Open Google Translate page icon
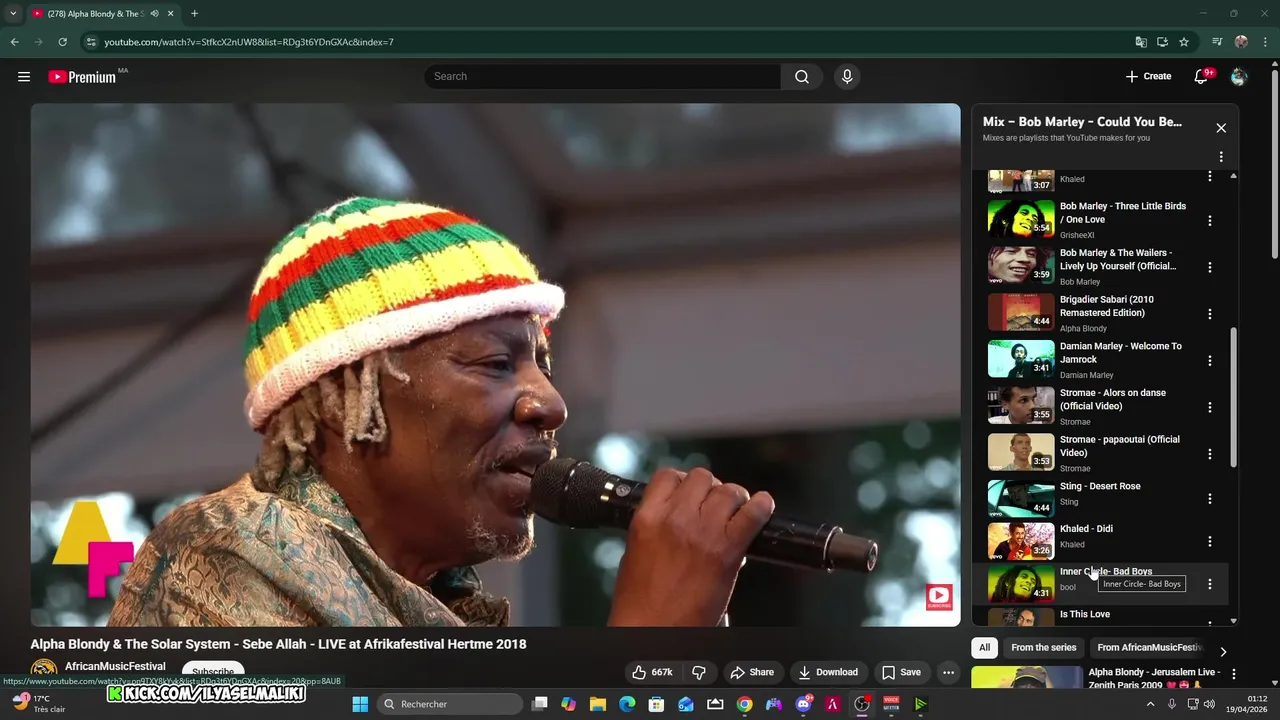The image size is (1280, 720). pyautogui.click(x=1141, y=42)
